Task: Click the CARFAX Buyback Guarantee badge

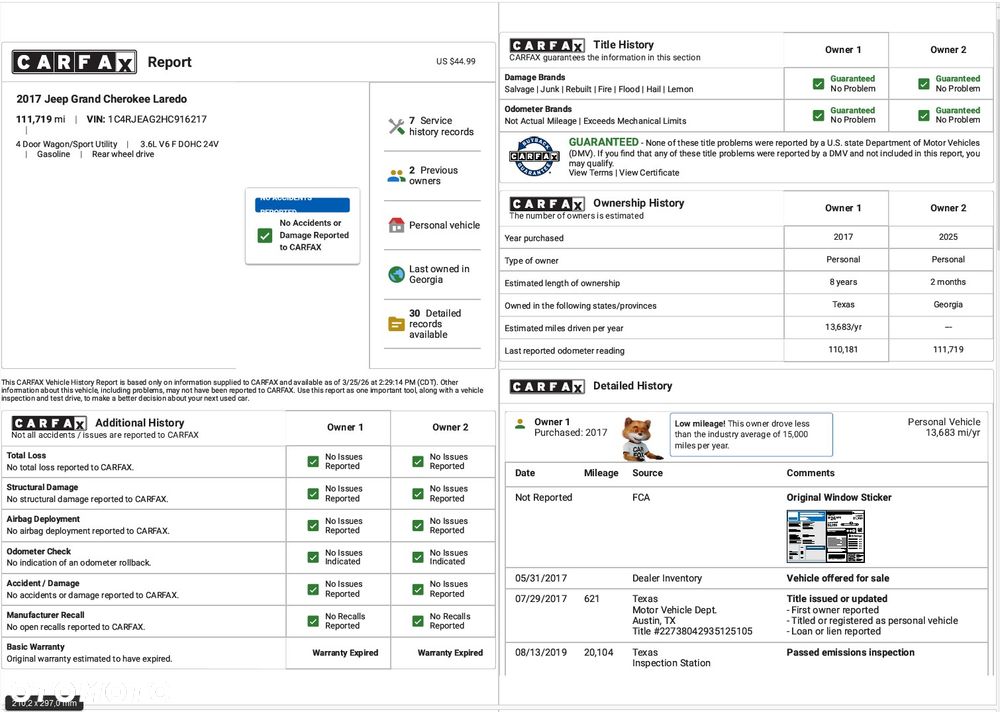Action: point(534,156)
